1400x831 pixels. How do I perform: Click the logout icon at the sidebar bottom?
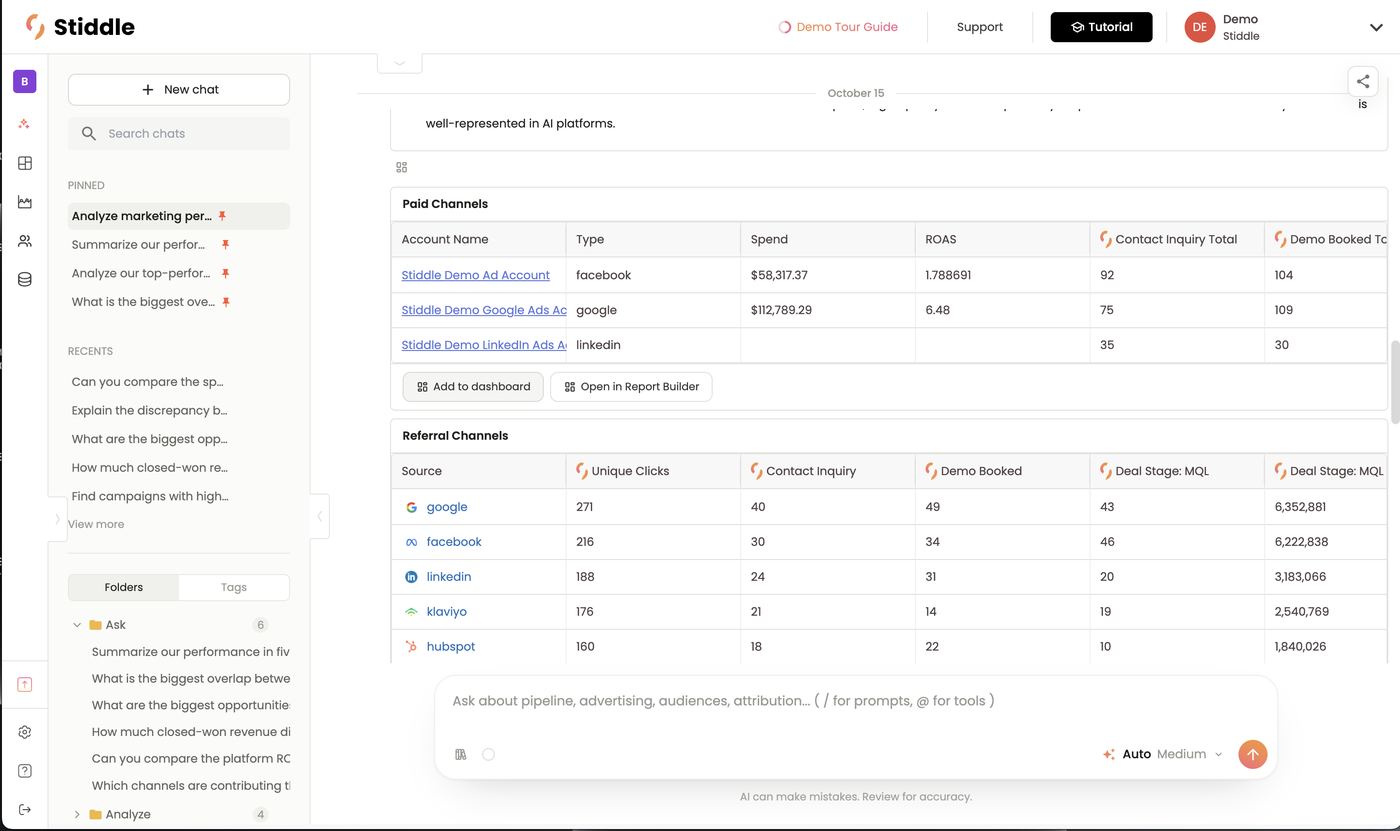[25, 809]
